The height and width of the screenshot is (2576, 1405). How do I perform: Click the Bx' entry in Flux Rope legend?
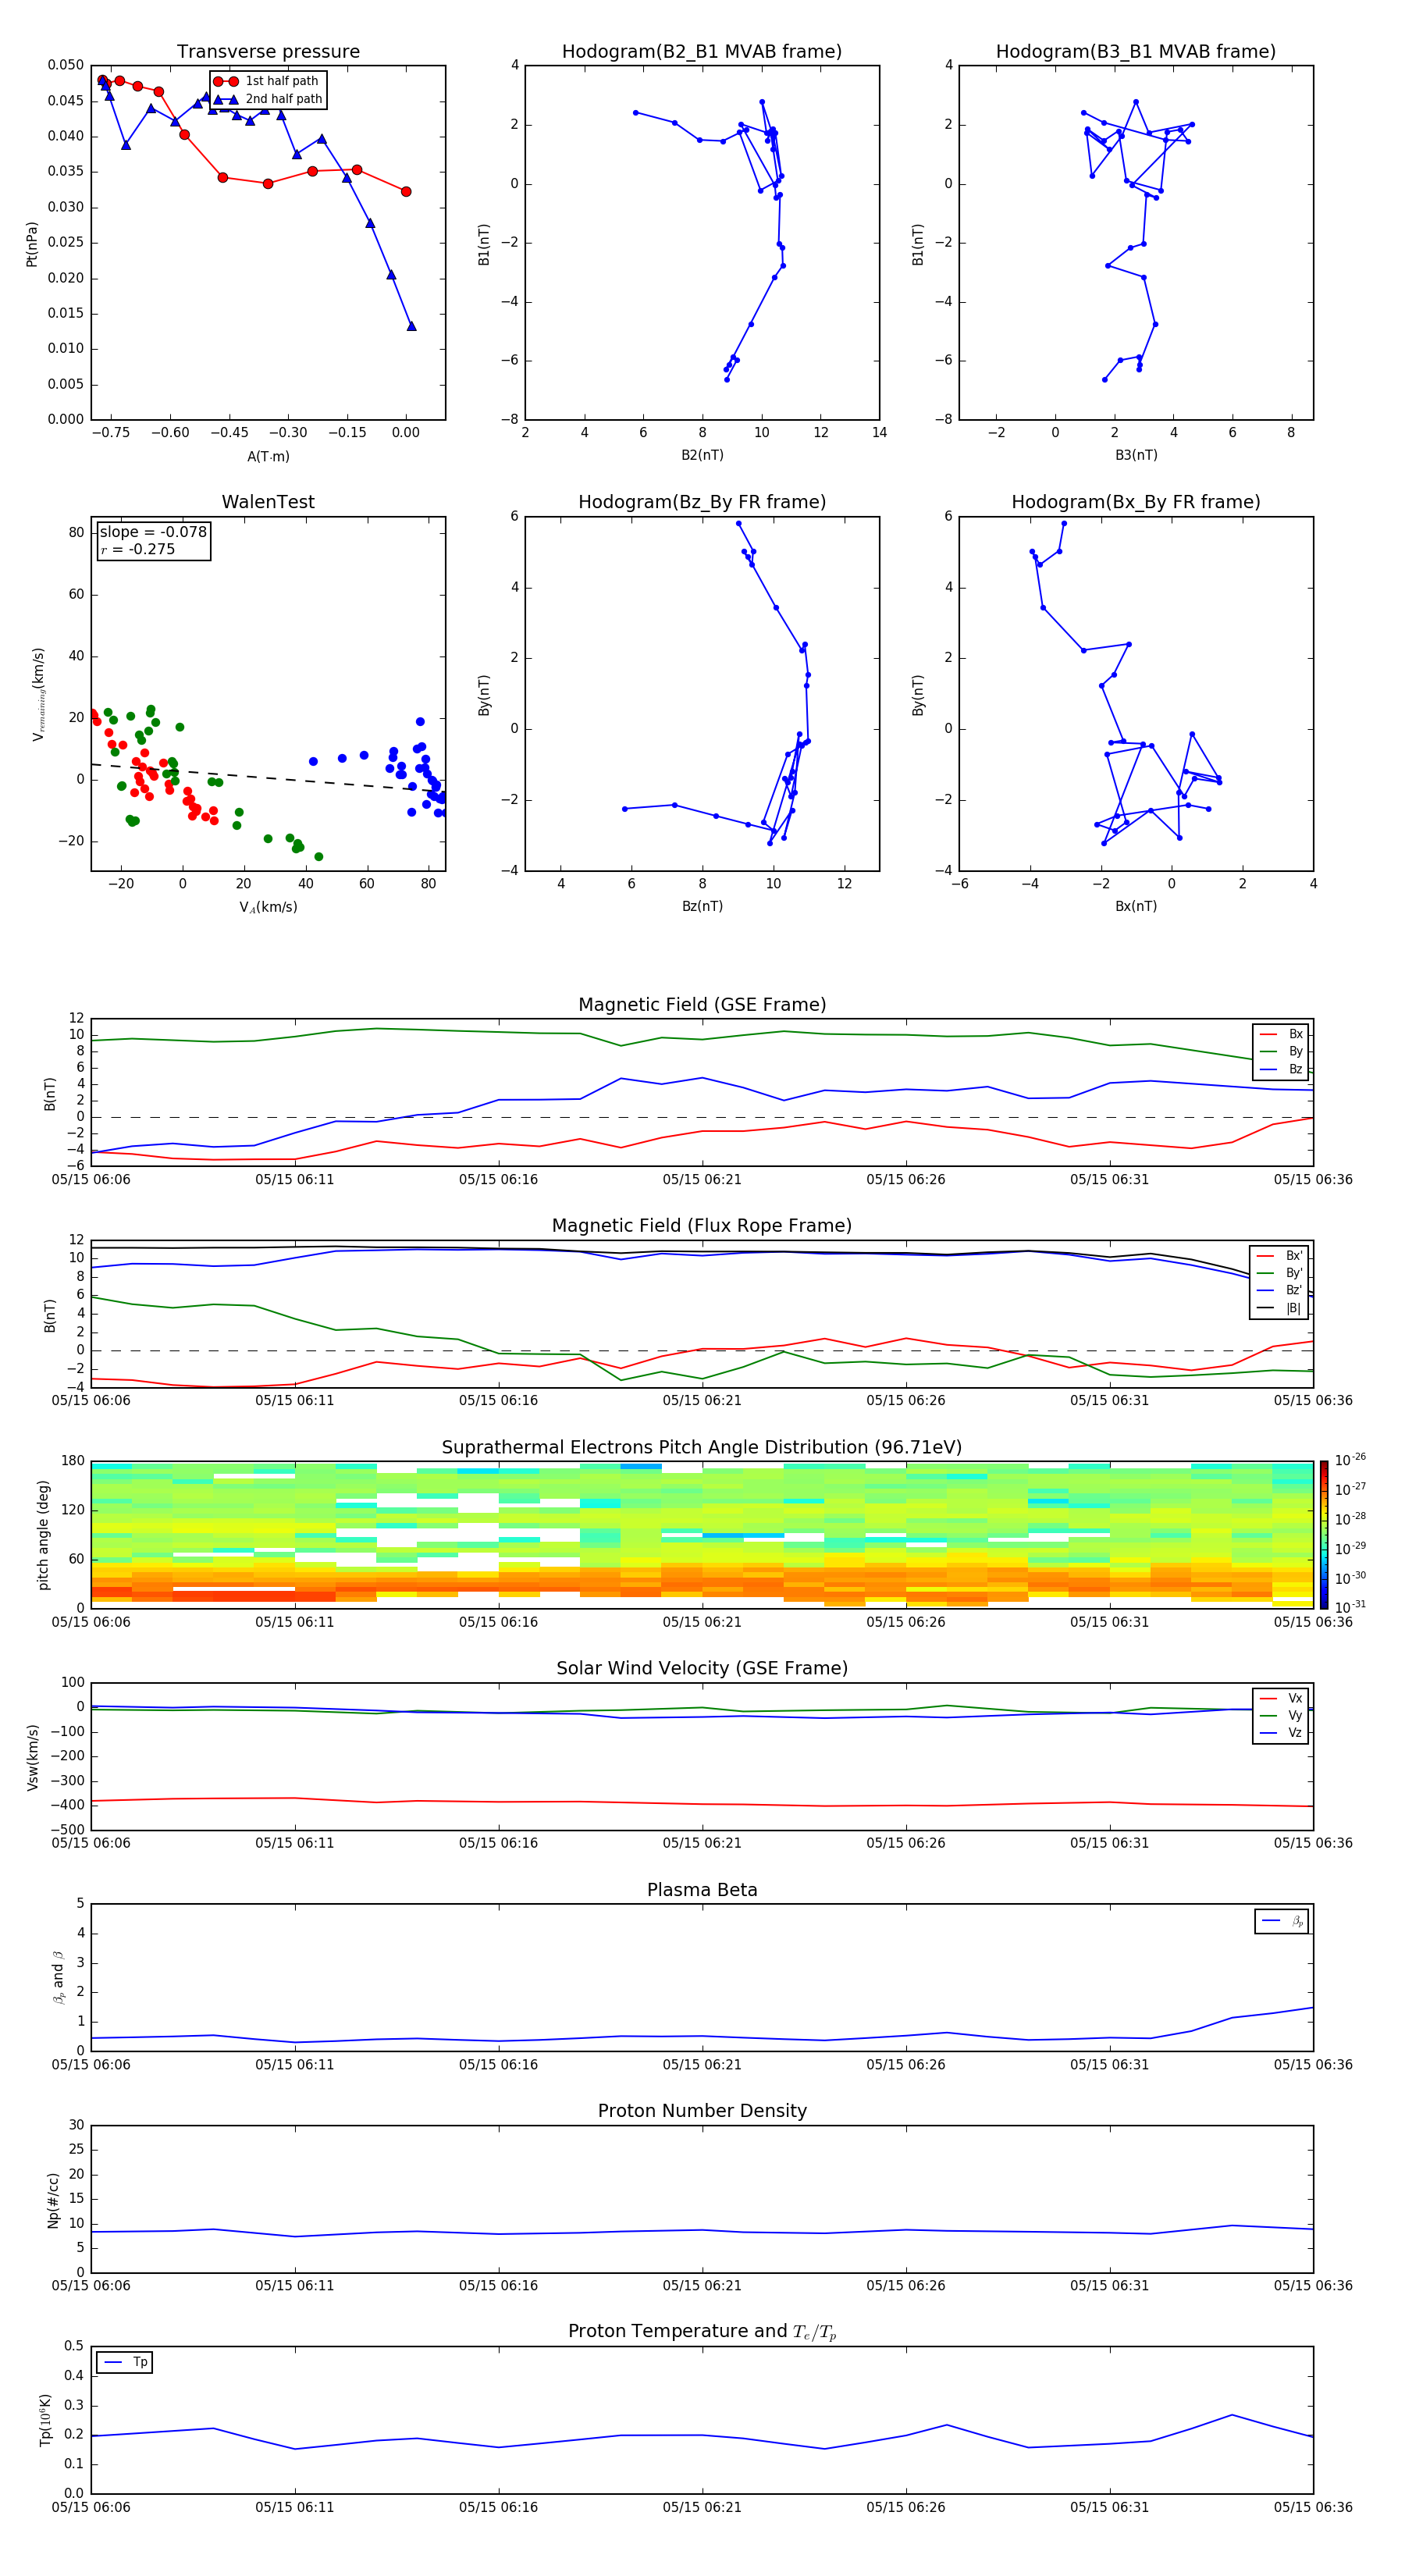point(1279,1256)
